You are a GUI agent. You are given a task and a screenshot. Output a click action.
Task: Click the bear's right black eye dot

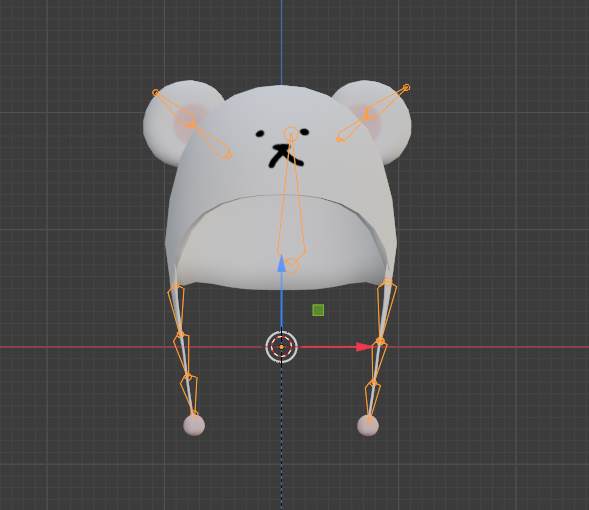[x=304, y=132]
